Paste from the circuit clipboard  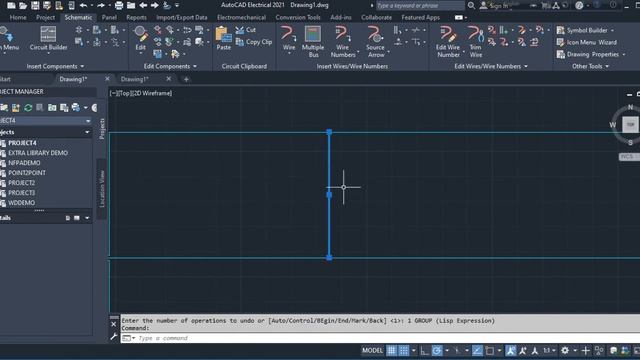[223, 38]
